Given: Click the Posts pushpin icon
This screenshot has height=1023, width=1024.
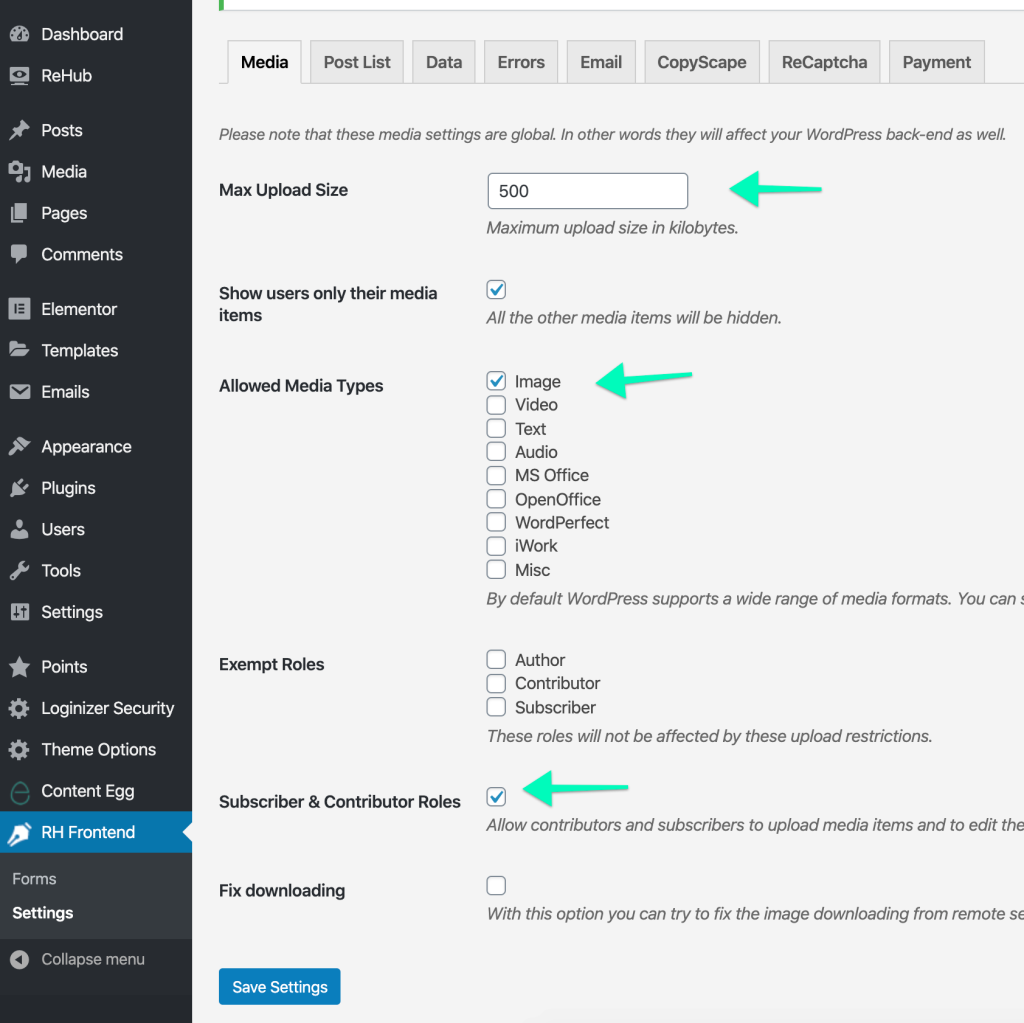Looking at the screenshot, I should click(19, 130).
